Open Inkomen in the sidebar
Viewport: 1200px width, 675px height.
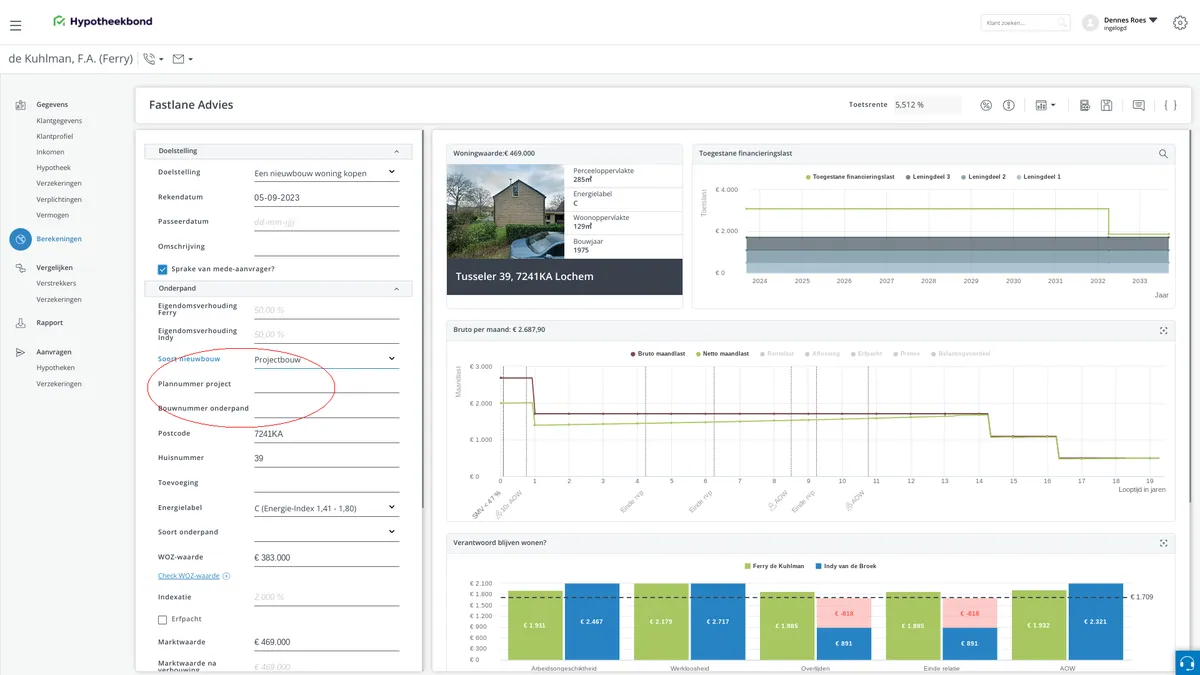coord(50,152)
